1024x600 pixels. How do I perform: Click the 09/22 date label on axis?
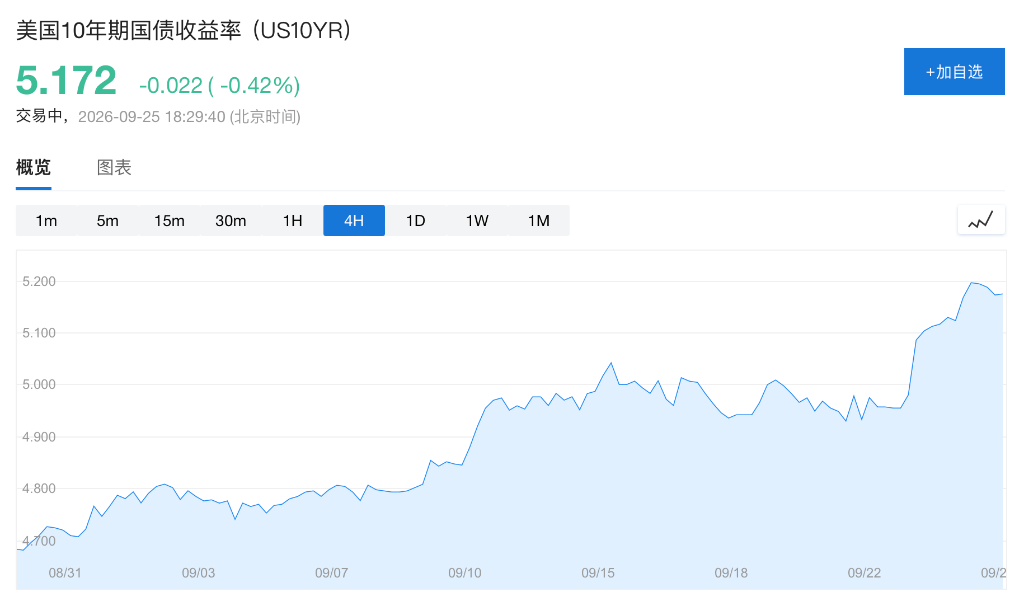(x=864, y=573)
